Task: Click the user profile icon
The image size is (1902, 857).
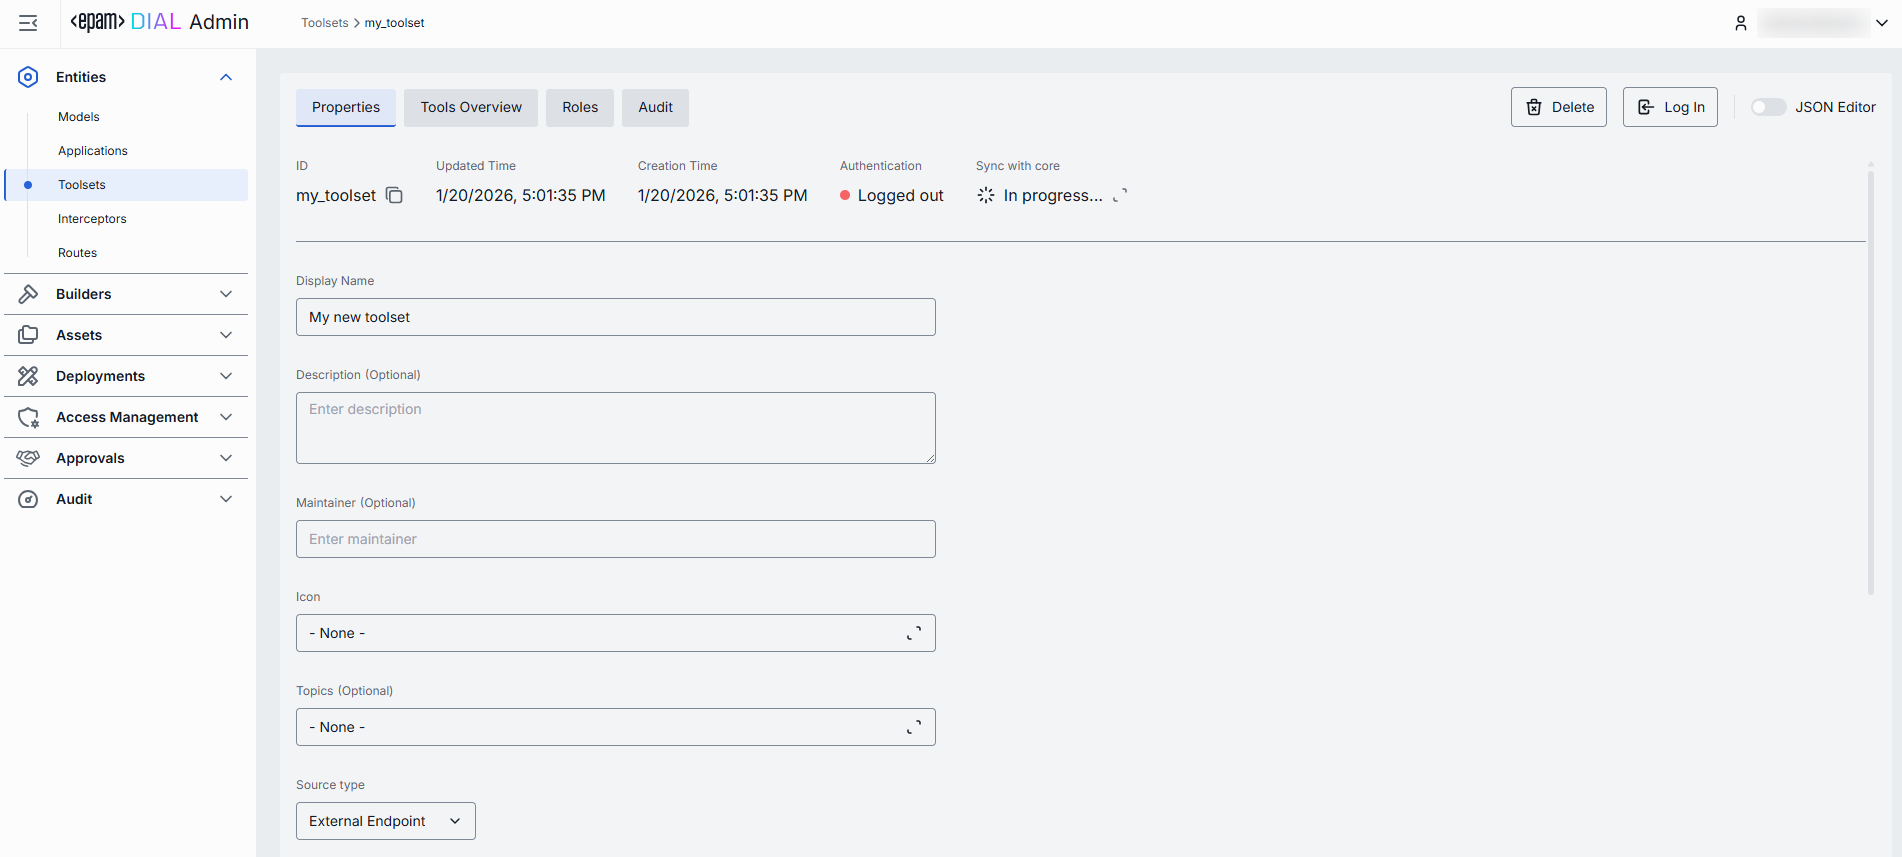Action: [1740, 23]
